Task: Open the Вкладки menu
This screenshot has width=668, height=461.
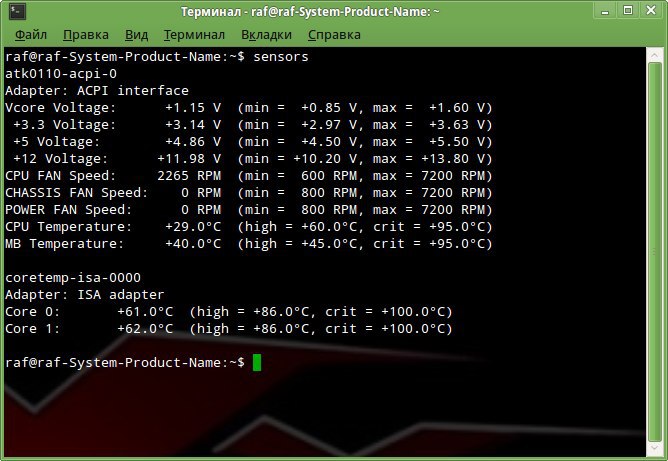Action: [266, 35]
